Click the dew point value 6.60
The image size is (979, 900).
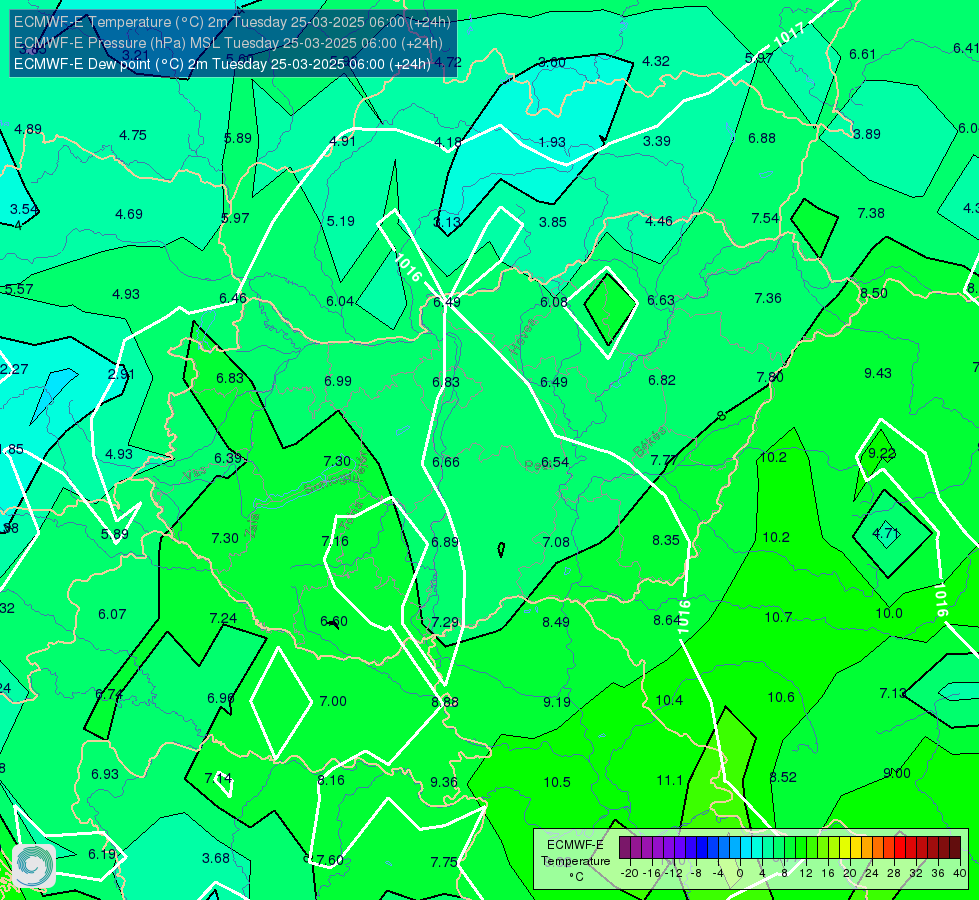pos(334,621)
